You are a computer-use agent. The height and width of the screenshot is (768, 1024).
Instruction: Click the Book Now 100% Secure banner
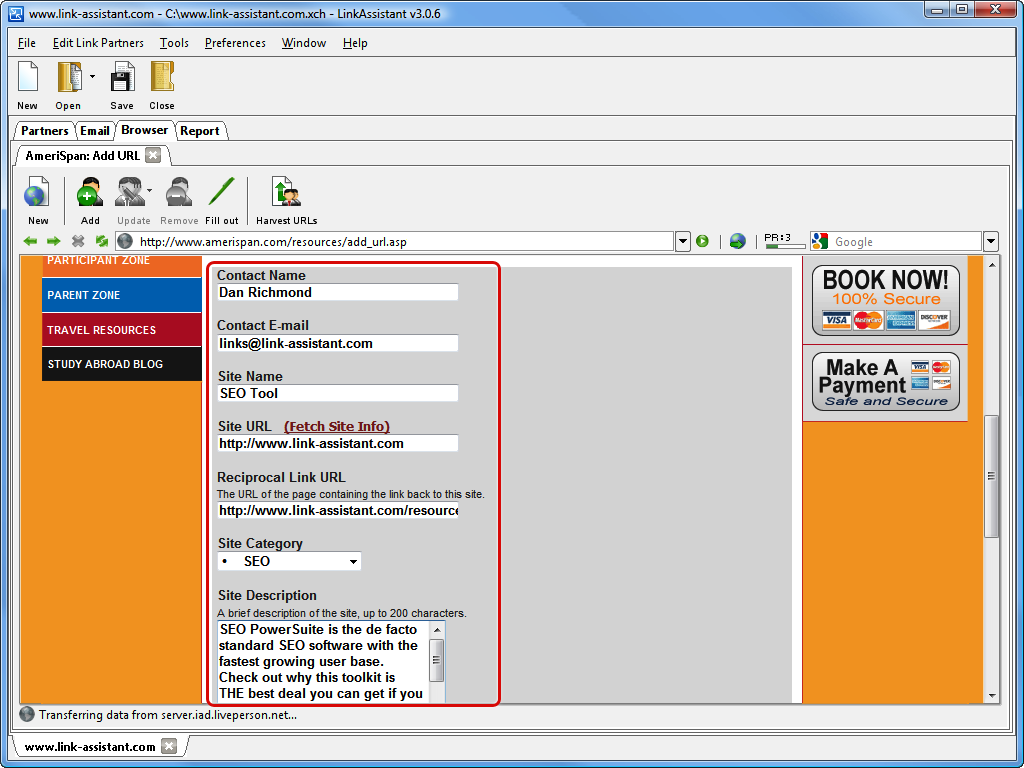coord(886,300)
